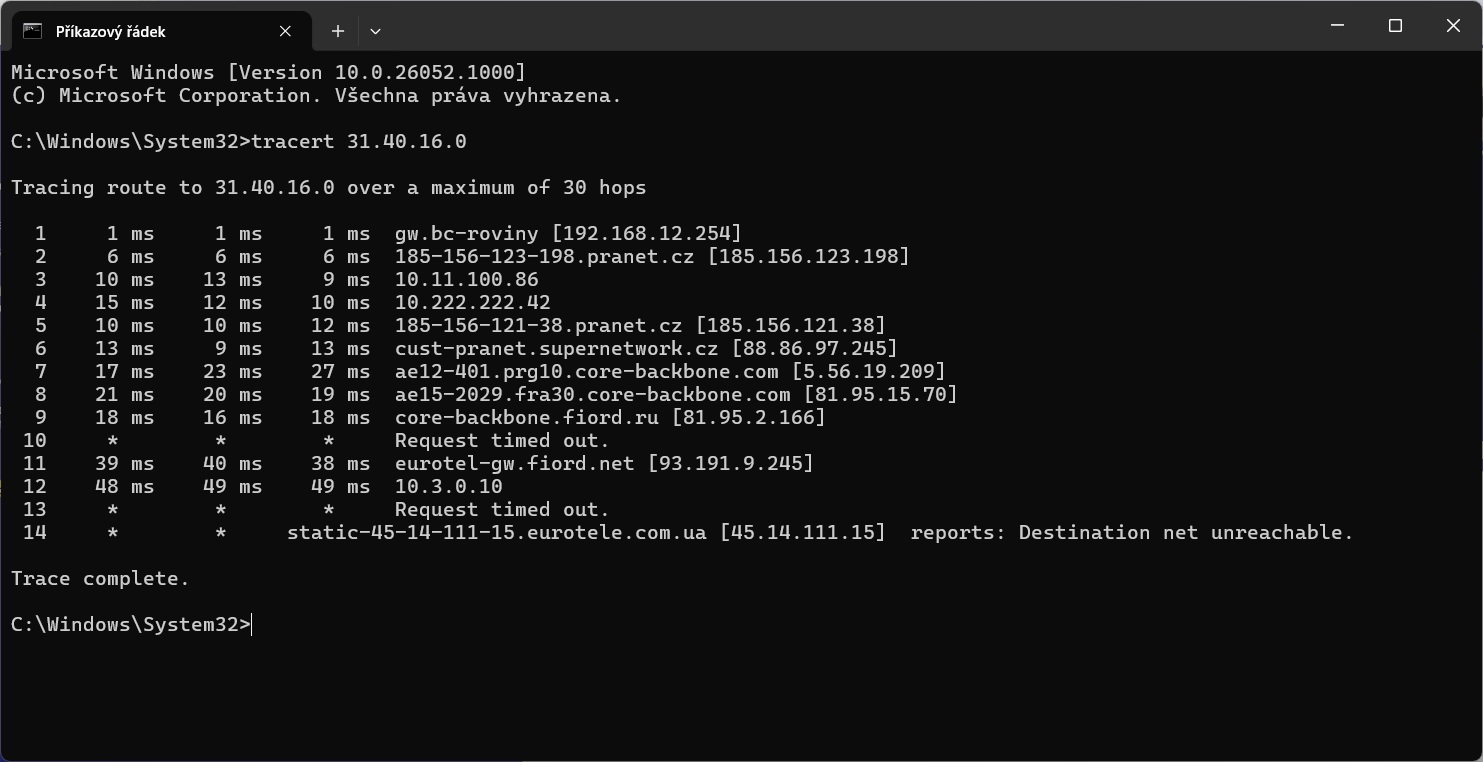
Task: Click cust-pranet.supernetwork.cz hostname in hop 6
Action: click(556, 349)
